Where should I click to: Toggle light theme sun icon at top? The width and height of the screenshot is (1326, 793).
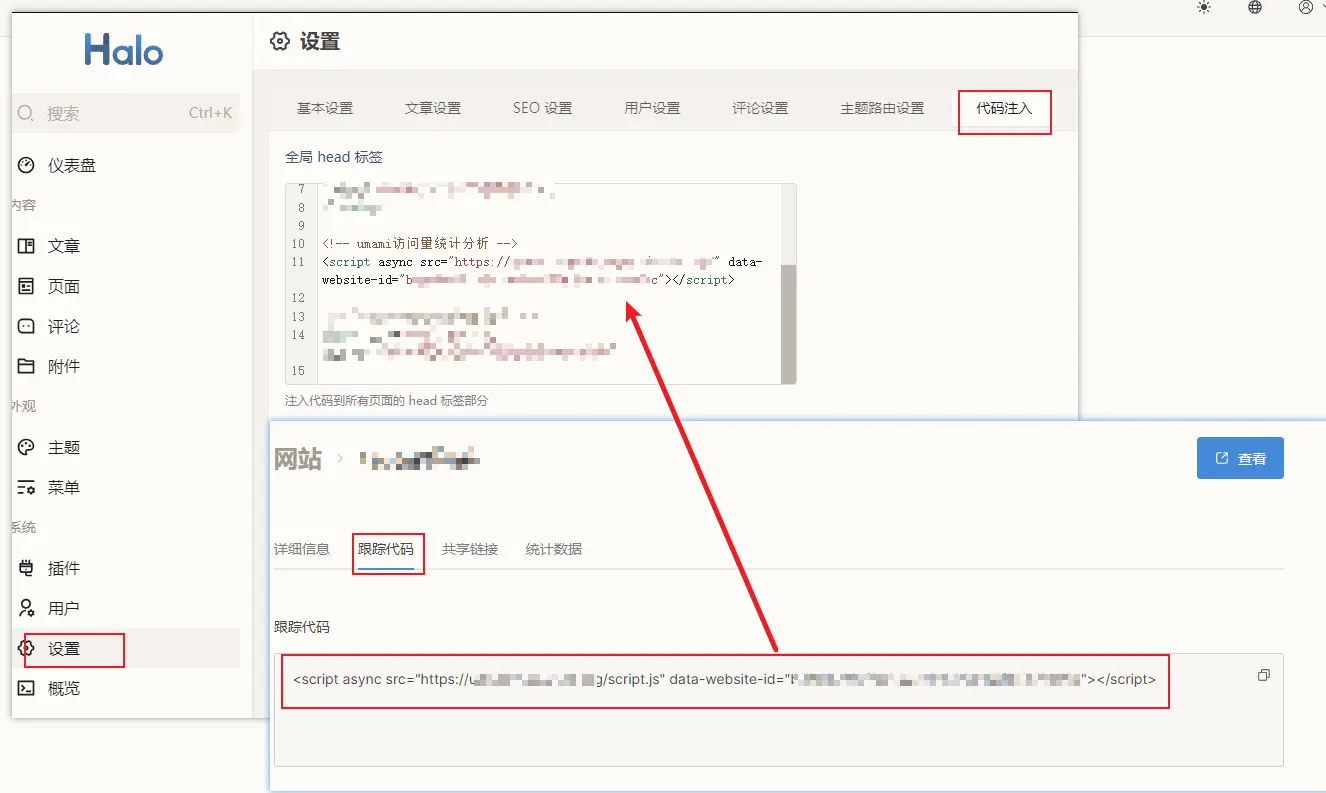click(1203, 8)
